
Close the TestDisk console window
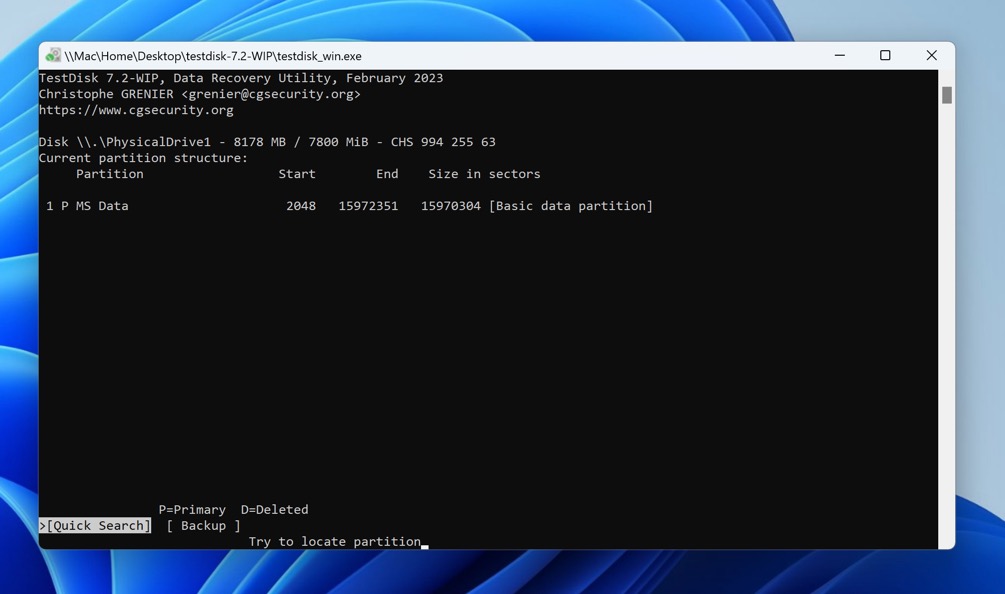(x=931, y=56)
